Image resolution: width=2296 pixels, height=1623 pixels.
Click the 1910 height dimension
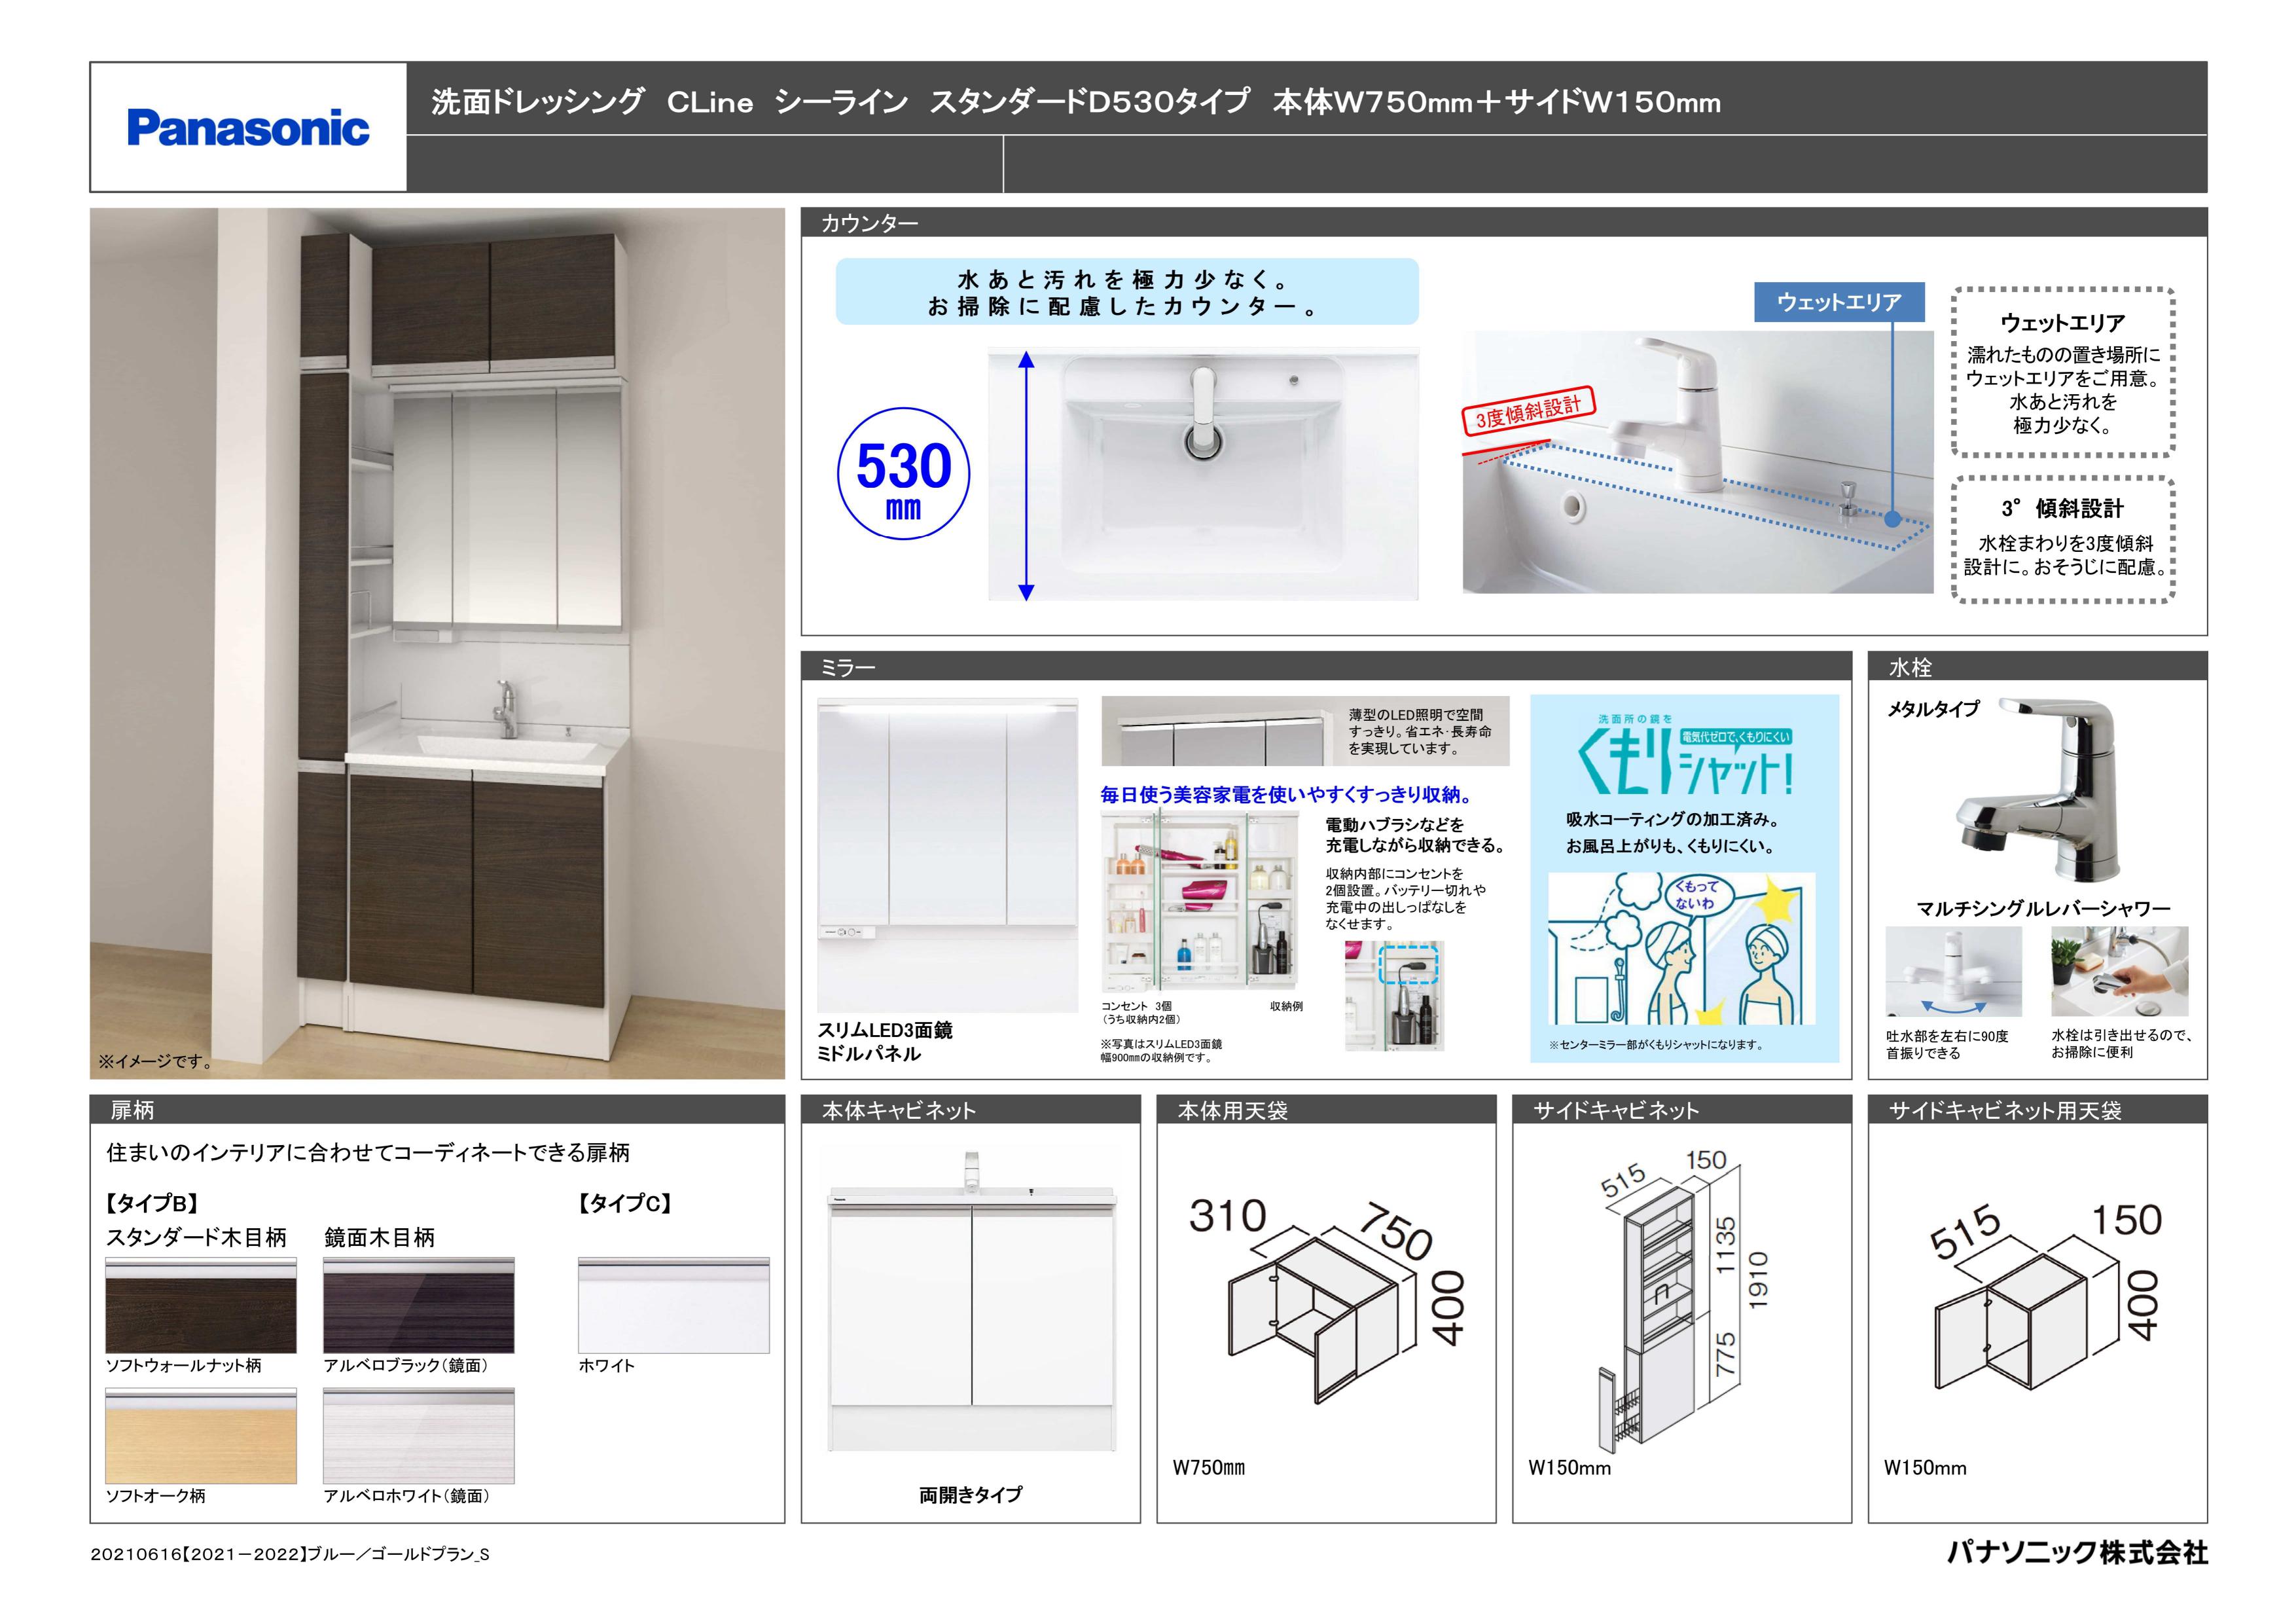point(1758,1281)
